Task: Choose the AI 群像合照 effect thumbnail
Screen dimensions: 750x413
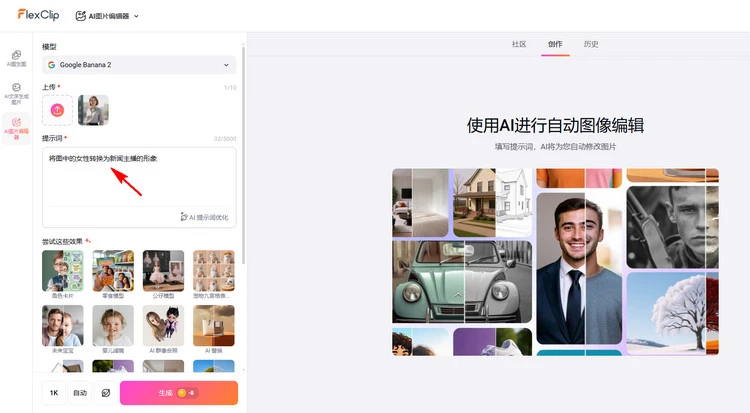Action: tap(163, 326)
